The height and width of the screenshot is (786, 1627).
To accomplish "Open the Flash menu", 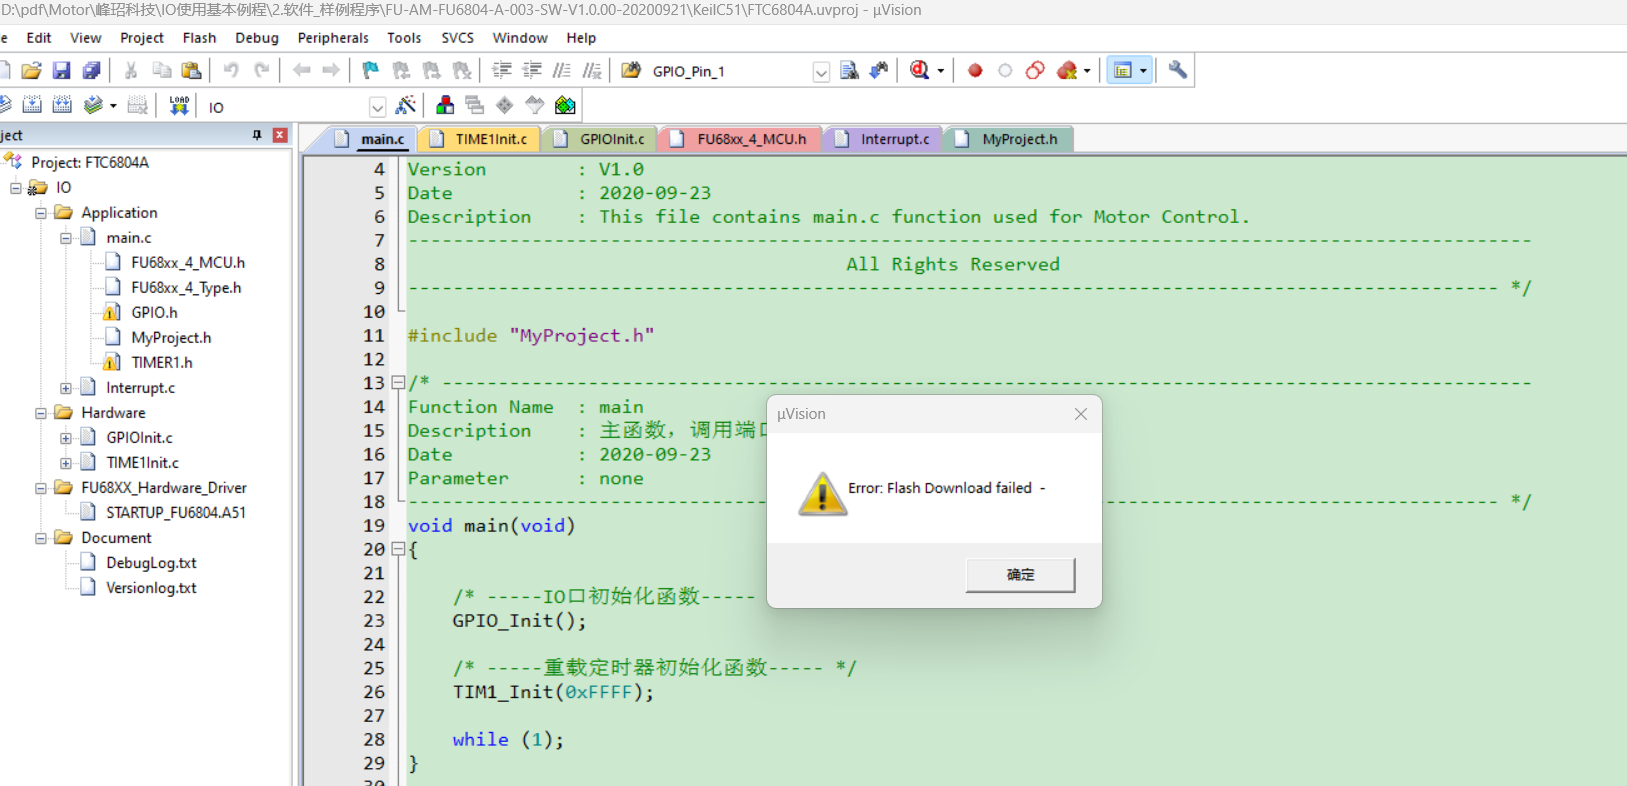I will pyautogui.click(x=199, y=38).
